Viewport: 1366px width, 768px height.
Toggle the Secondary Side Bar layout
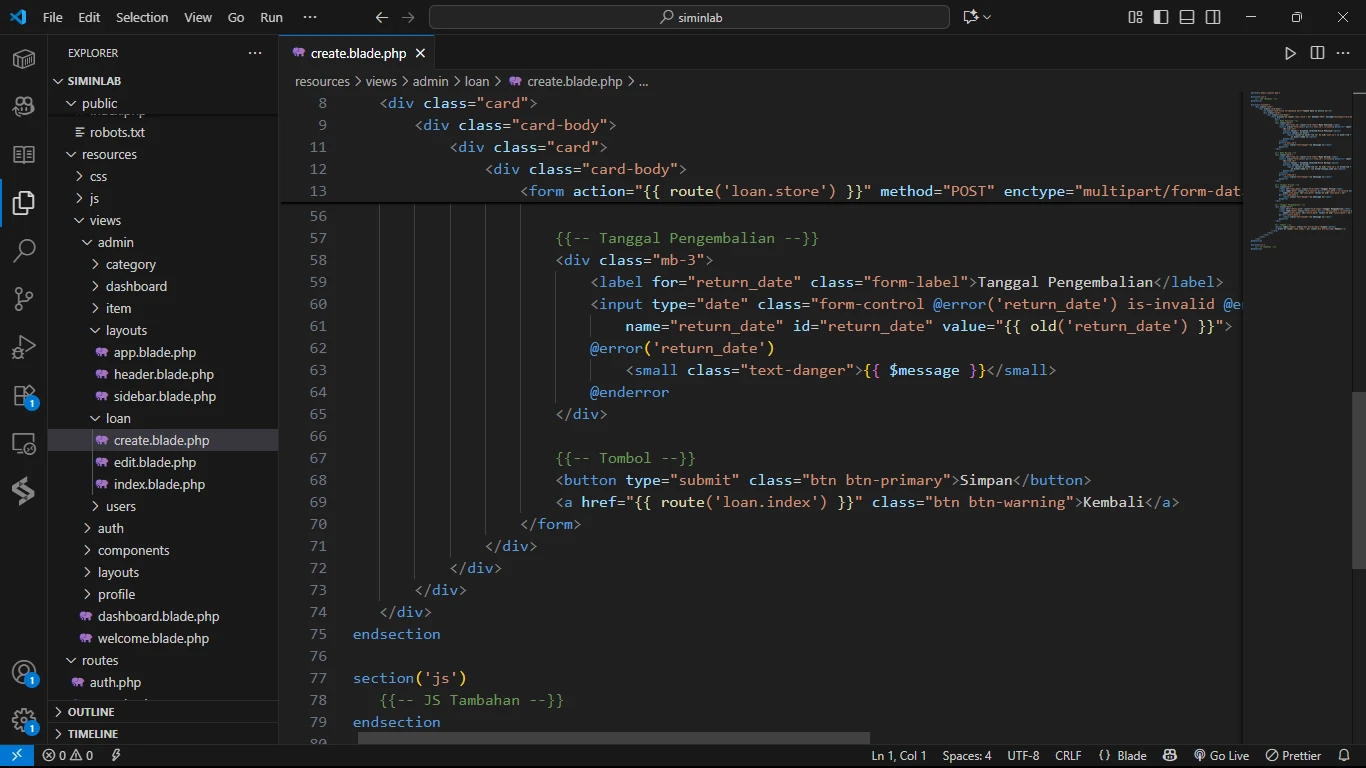(1213, 17)
